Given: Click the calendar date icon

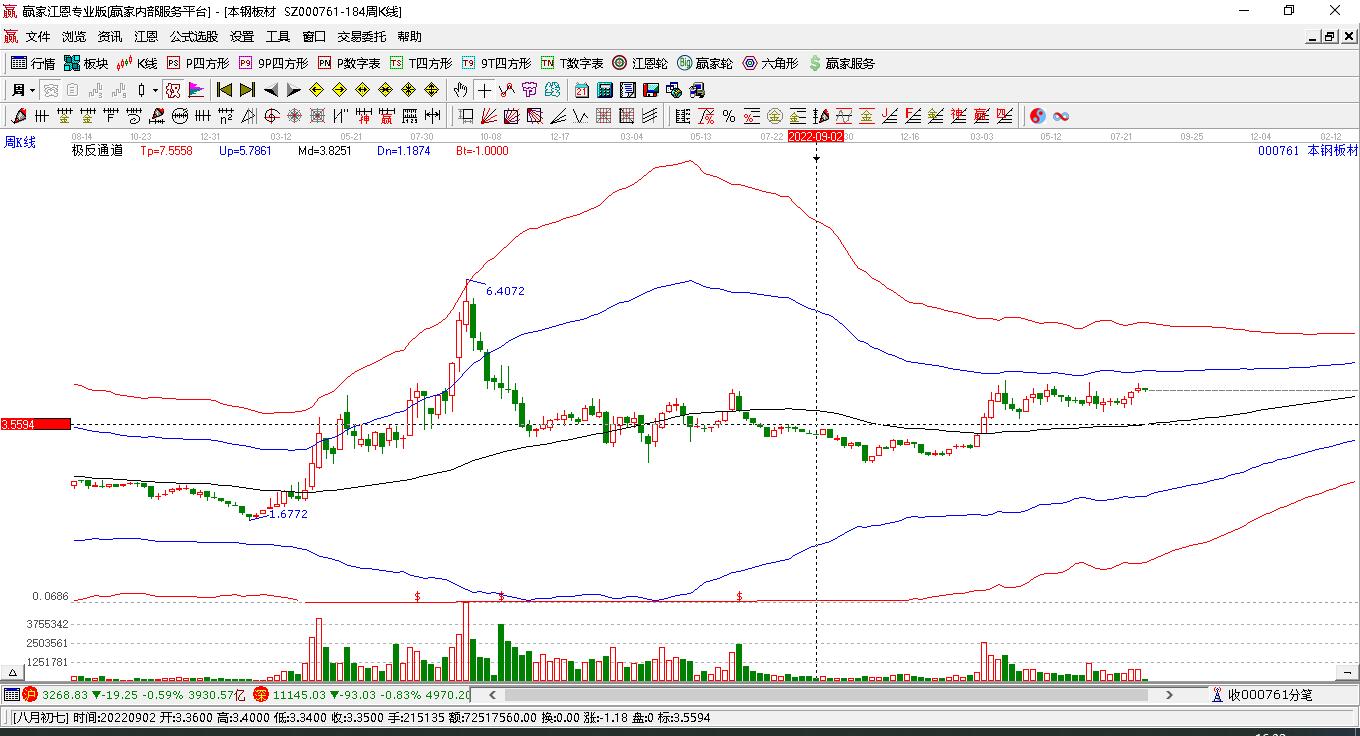Looking at the screenshot, I should (x=582, y=90).
